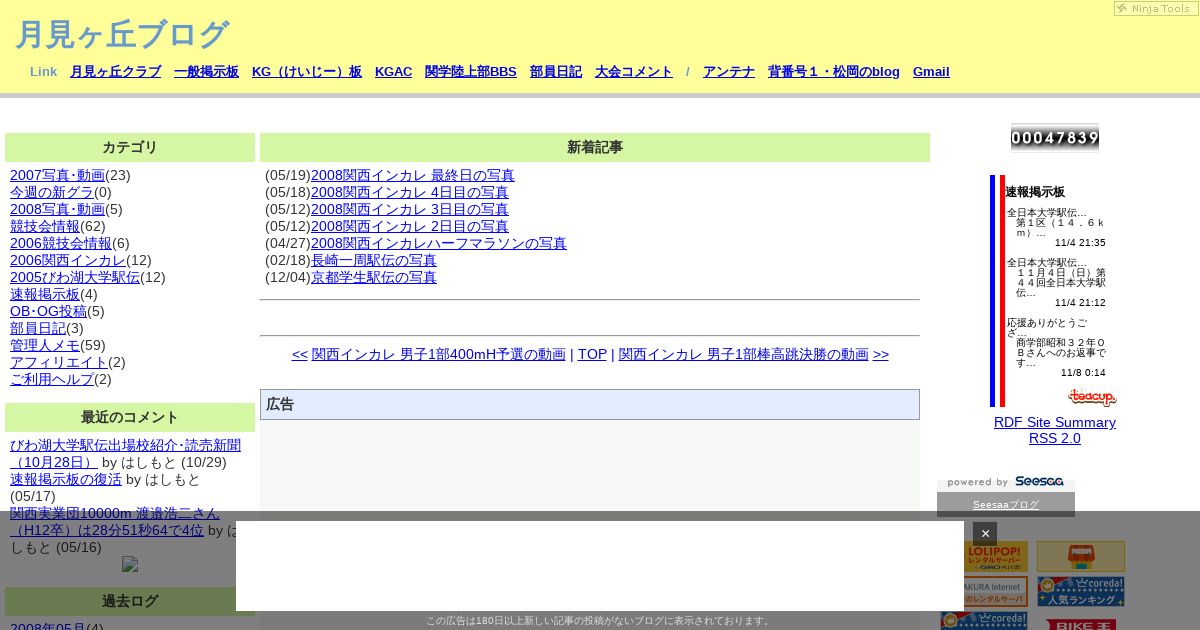
Task: Open 背番号１・松岡のblog link
Action: 834,72
